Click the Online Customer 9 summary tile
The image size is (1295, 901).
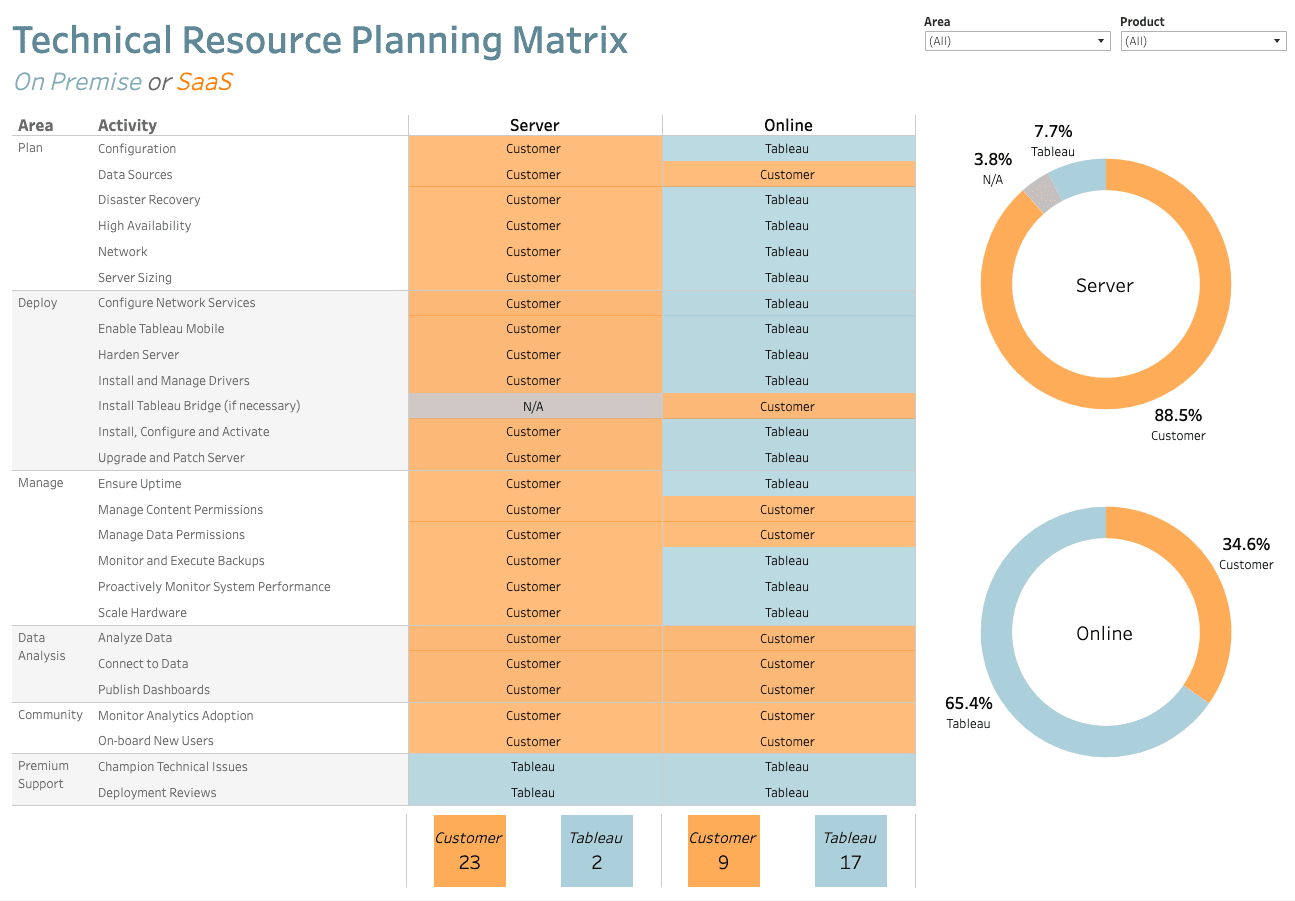(724, 851)
